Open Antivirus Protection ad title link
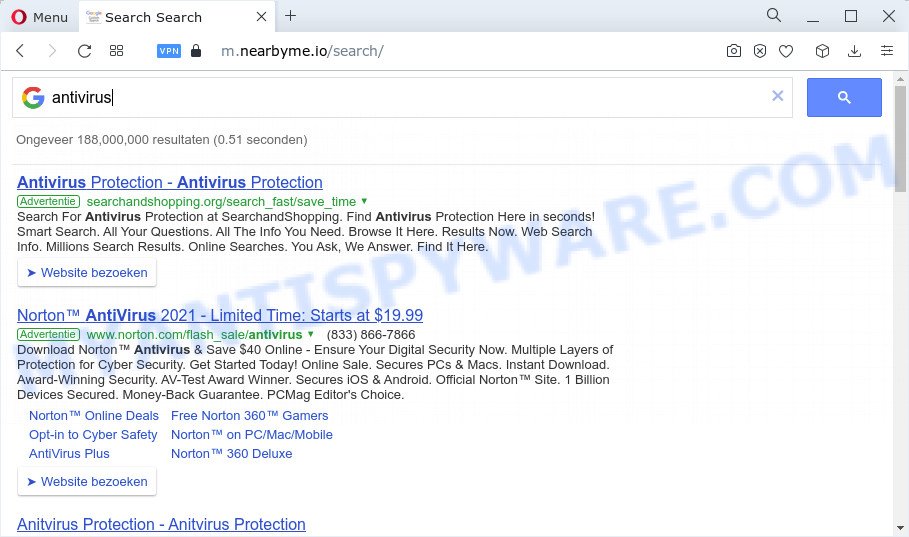 click(x=170, y=182)
